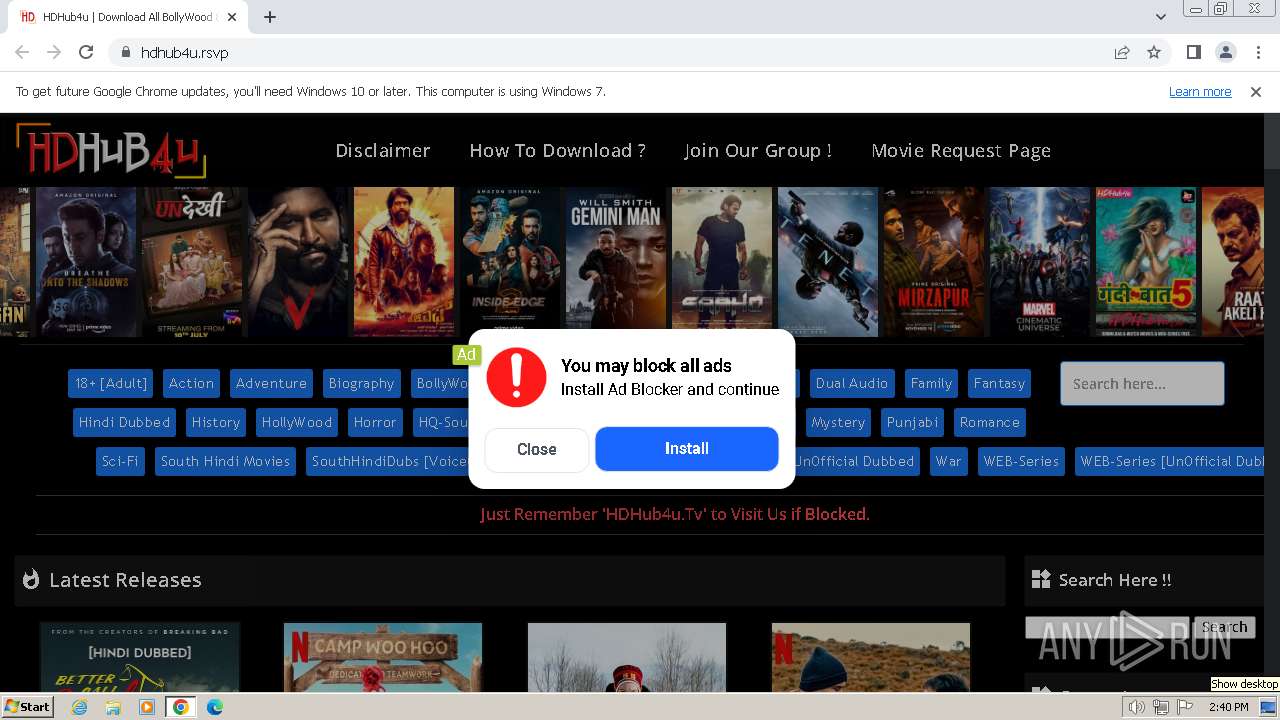Open the media player taskbar icon

[147, 707]
